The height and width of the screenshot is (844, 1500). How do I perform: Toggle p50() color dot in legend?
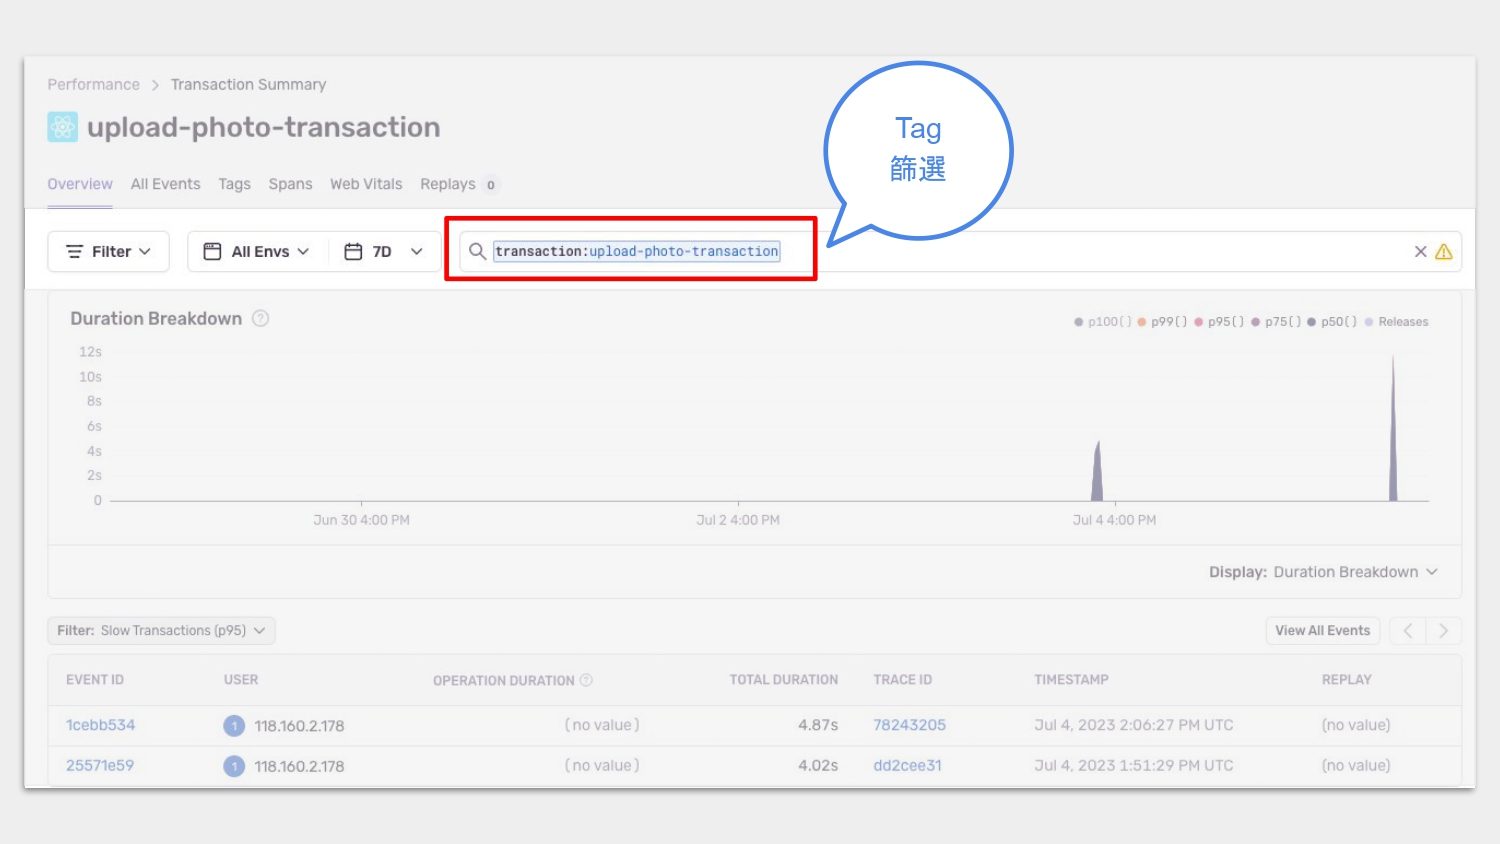tap(1312, 322)
